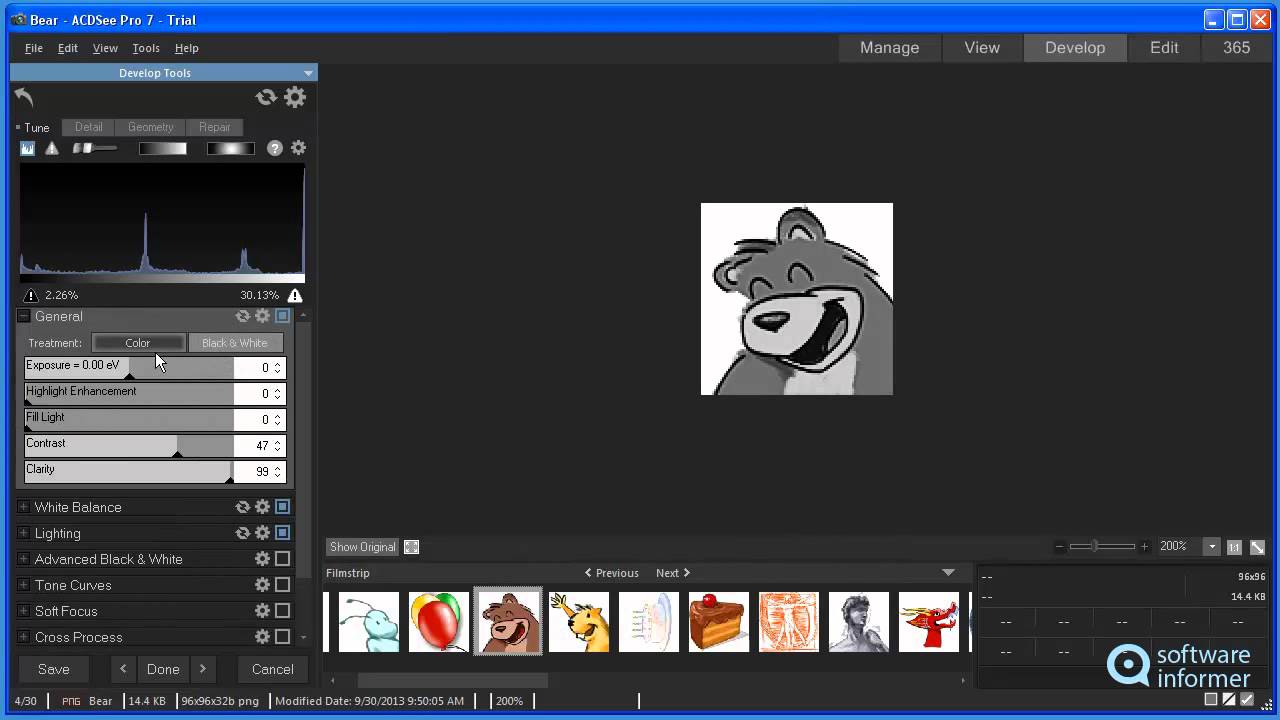Reset the Lighting group
Image resolution: width=1280 pixels, height=720 pixels.
243,533
